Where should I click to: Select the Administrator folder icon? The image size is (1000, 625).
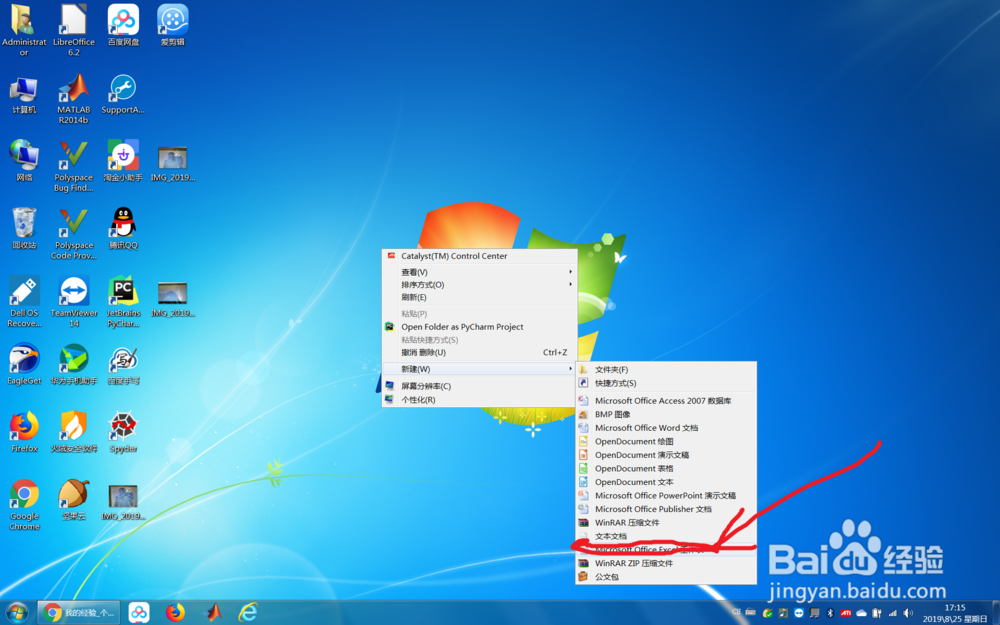(x=24, y=30)
